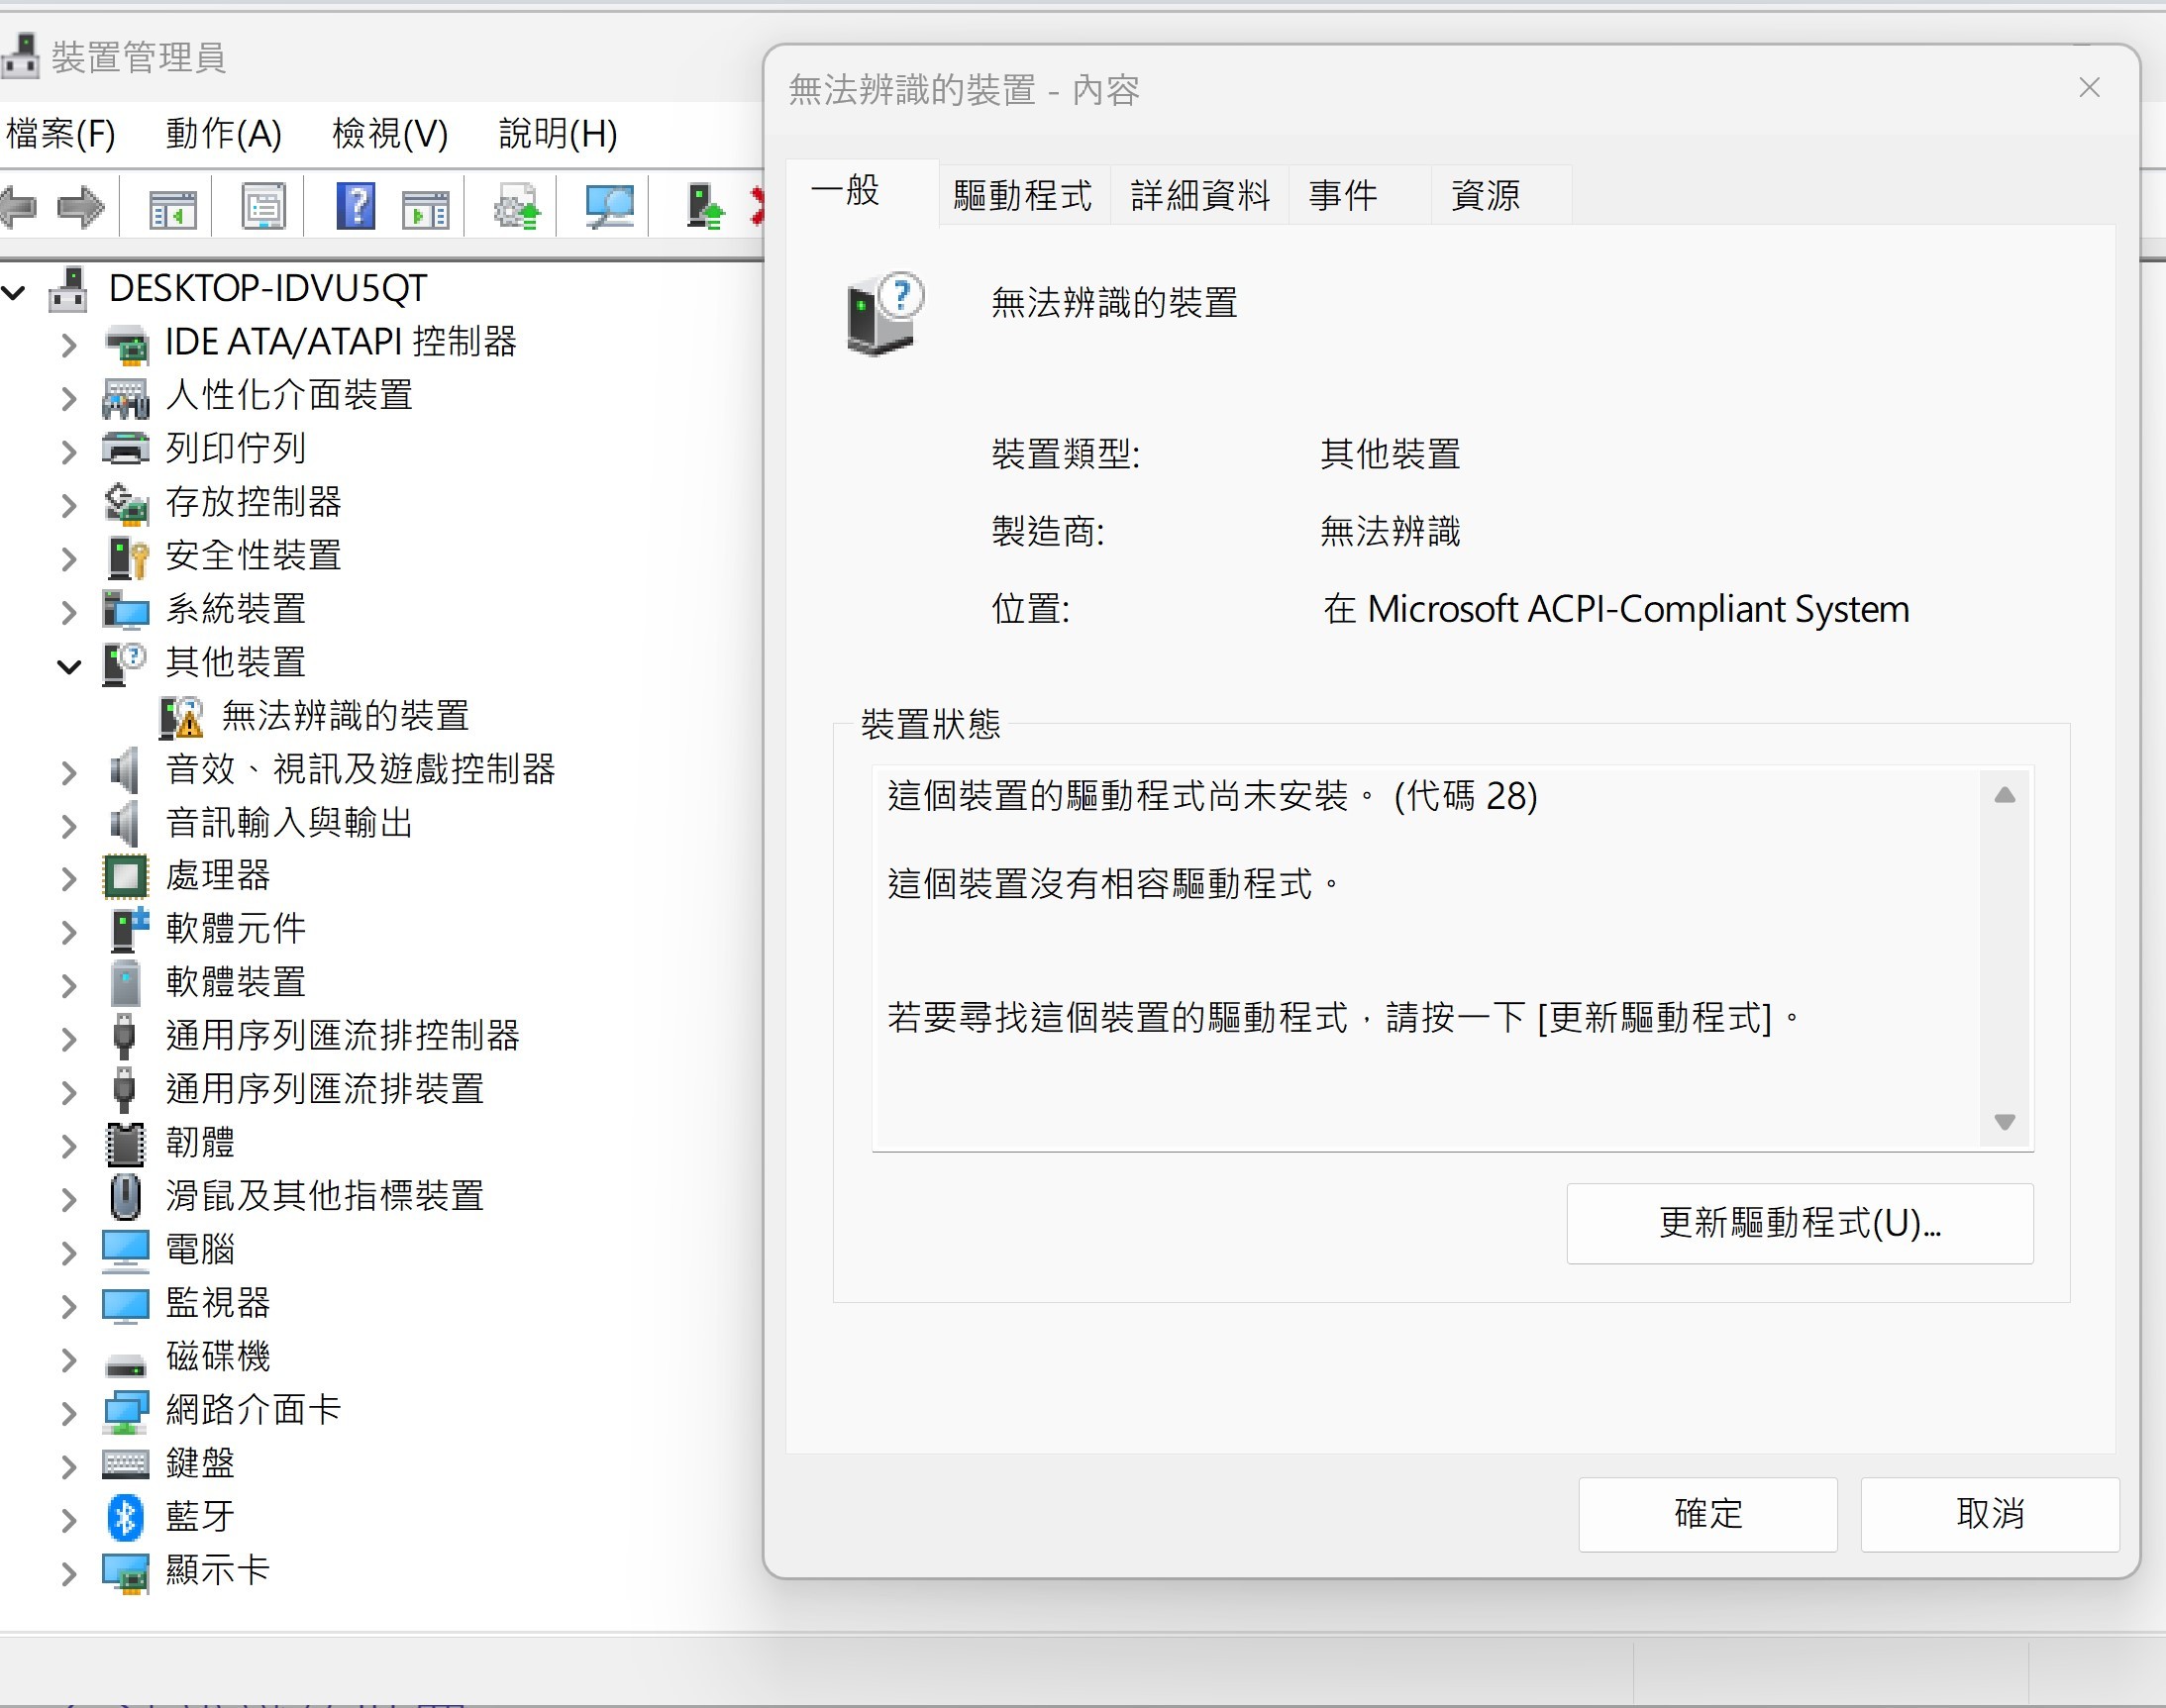
Task: Expand the 網路介面卡 category
Action: click(68, 1413)
